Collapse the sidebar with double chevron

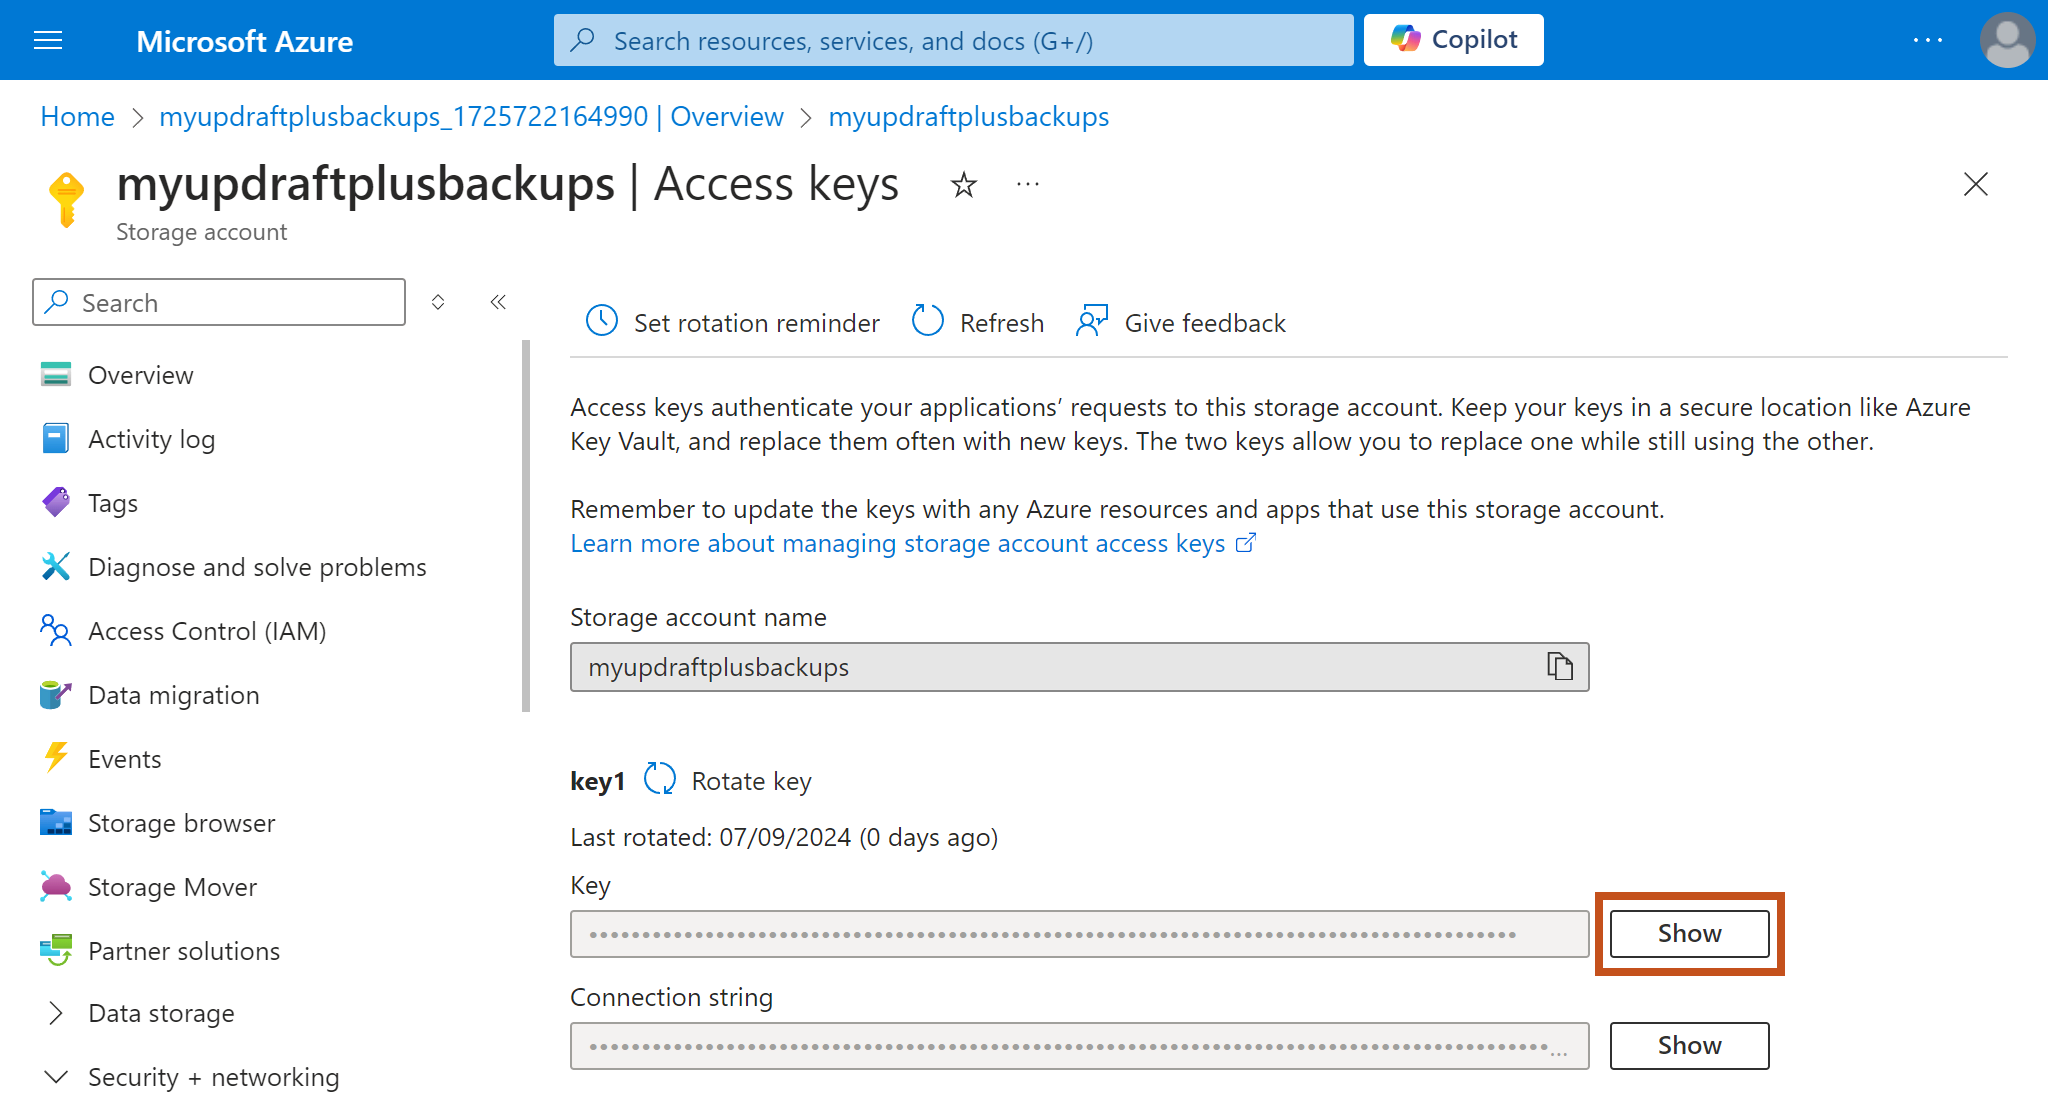coord(498,302)
